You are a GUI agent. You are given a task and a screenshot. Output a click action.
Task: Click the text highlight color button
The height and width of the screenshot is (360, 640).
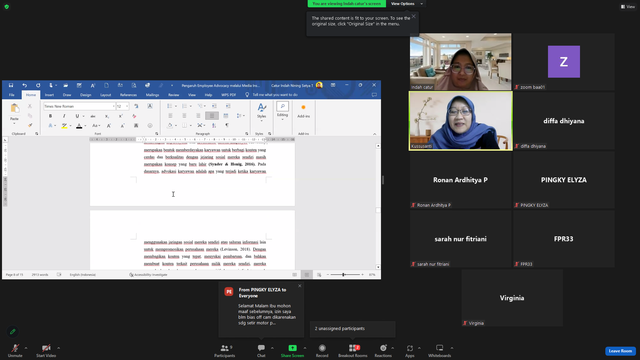click(x=64, y=126)
